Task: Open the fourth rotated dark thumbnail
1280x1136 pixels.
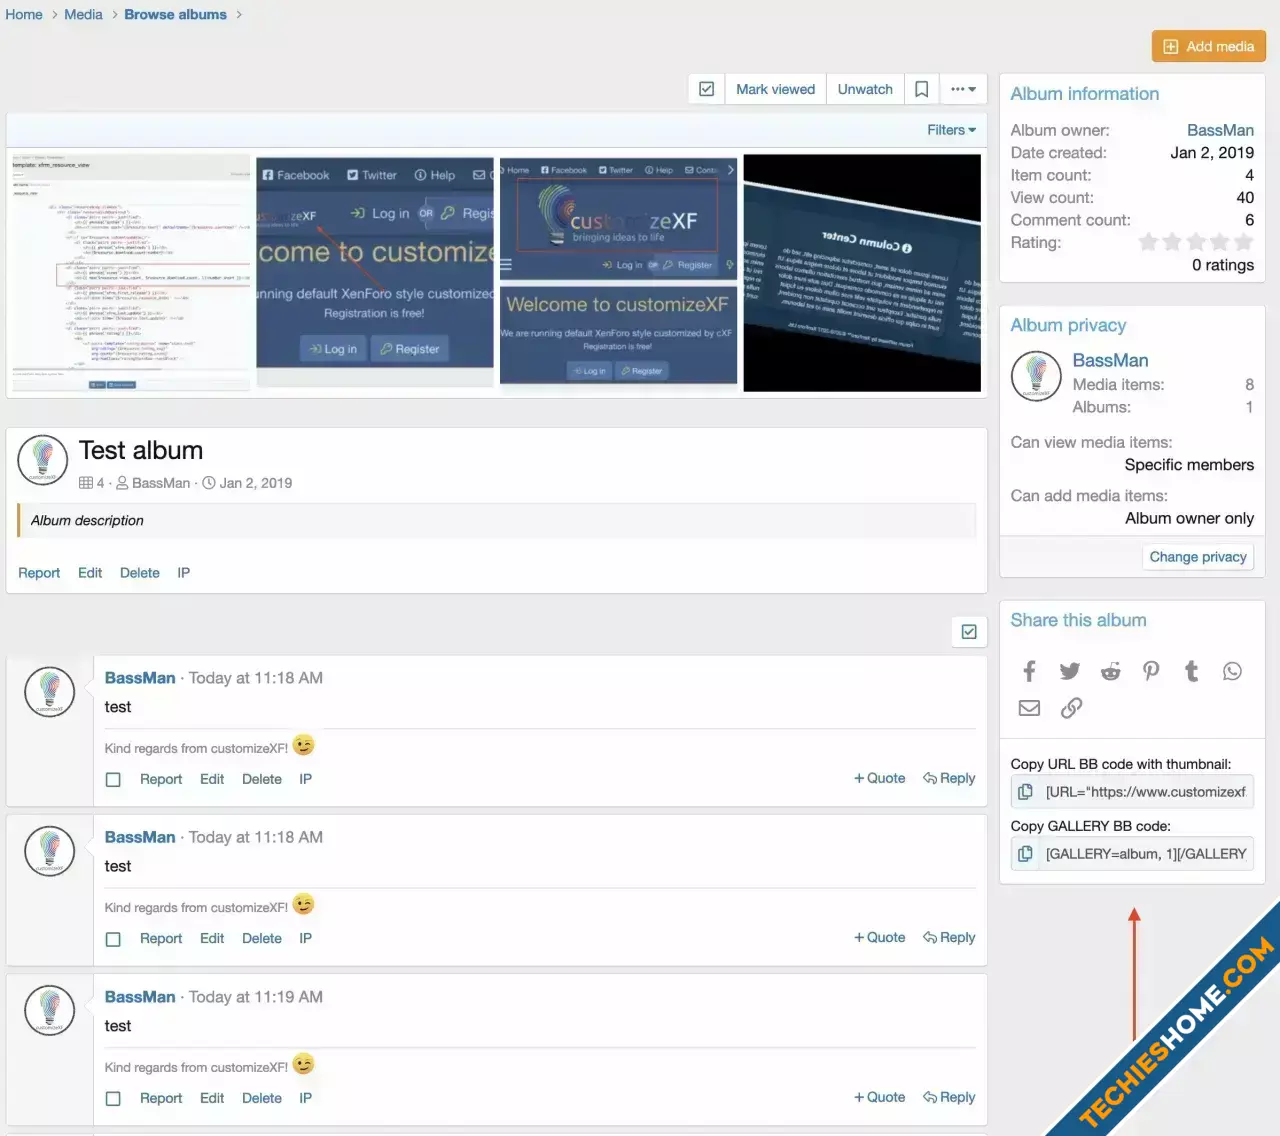Action: (x=862, y=273)
